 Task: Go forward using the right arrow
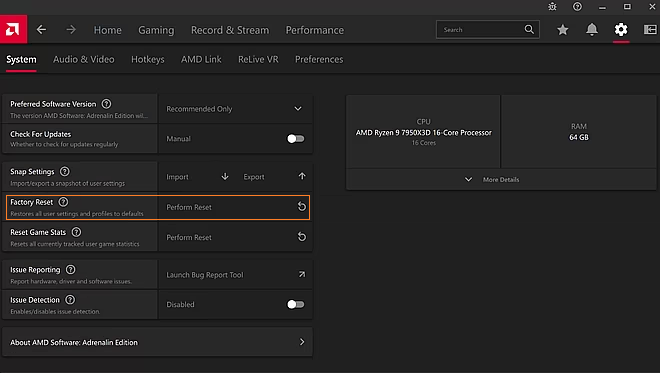click(71, 29)
